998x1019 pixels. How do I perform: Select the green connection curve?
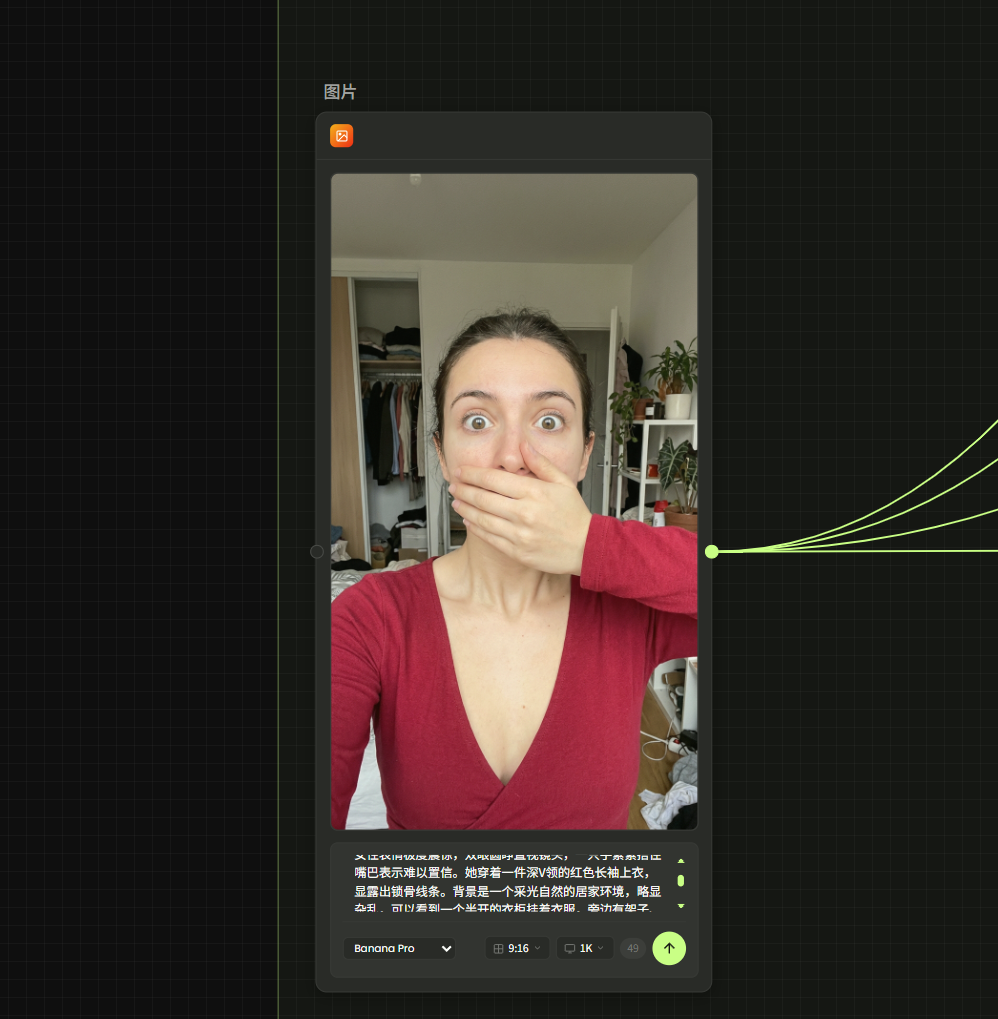pyautogui.click(x=900, y=510)
